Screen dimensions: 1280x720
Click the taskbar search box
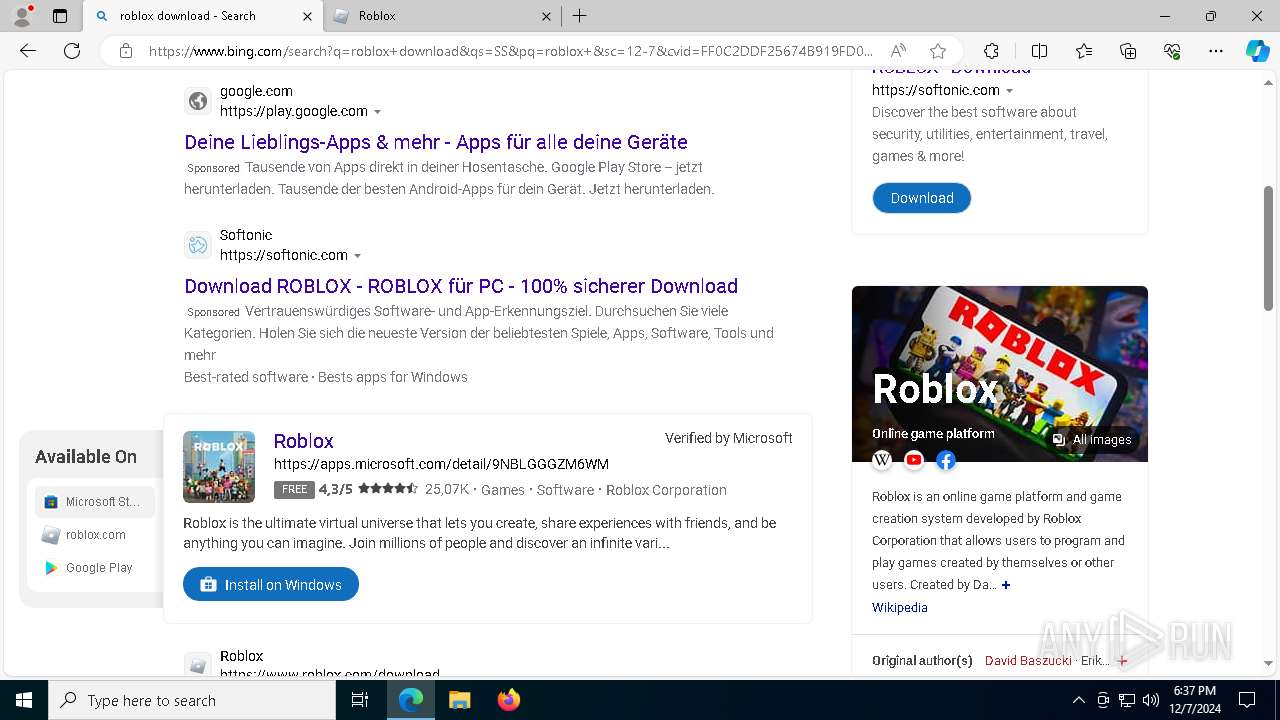(192, 700)
